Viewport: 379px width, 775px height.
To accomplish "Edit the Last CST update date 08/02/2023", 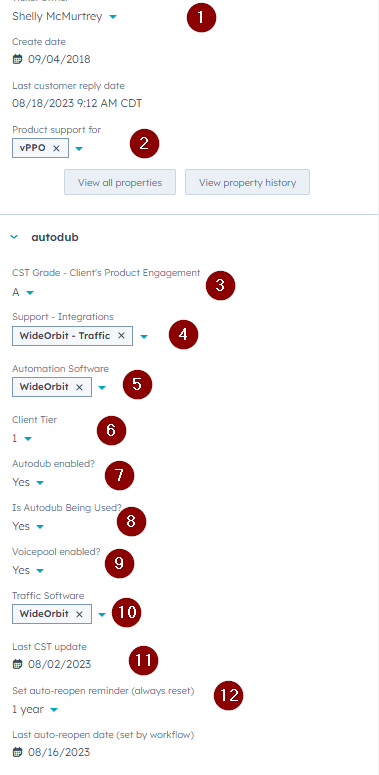I will [x=59, y=664].
